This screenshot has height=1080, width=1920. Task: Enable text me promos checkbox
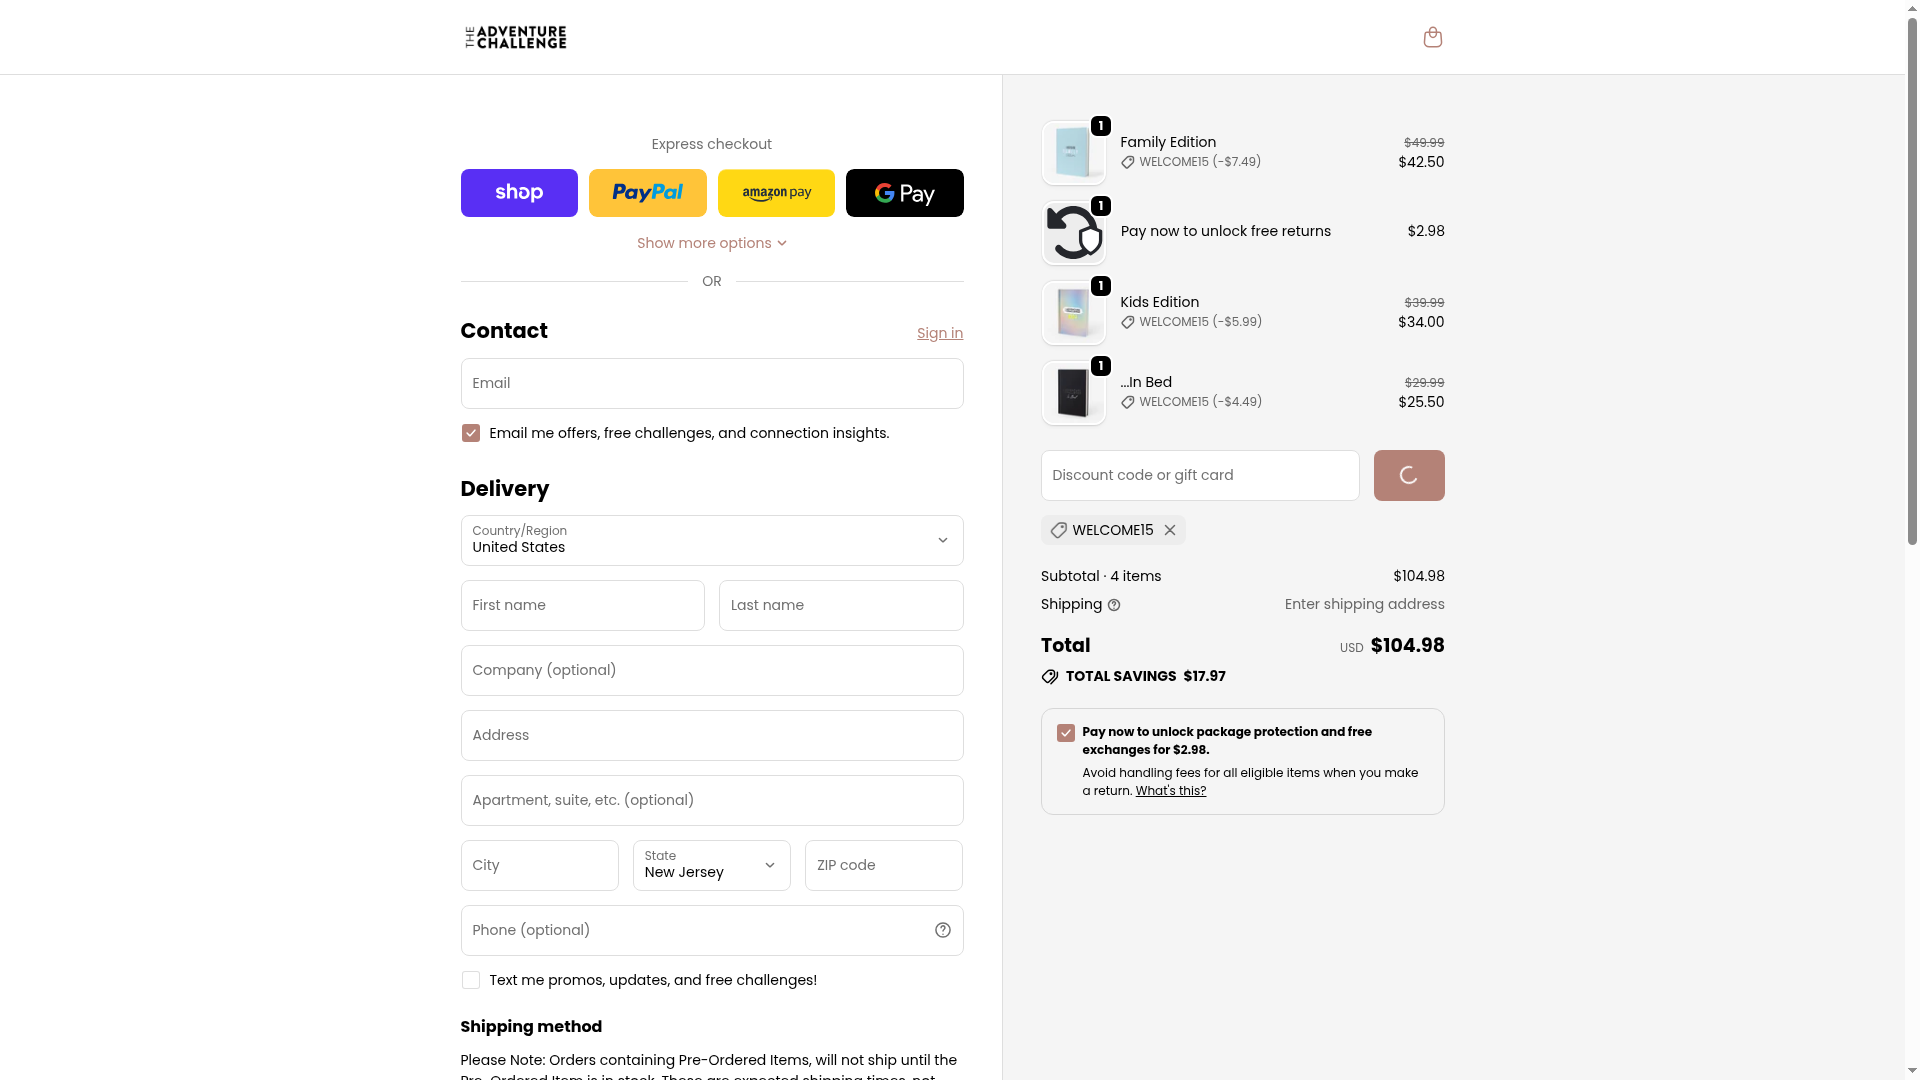471,980
